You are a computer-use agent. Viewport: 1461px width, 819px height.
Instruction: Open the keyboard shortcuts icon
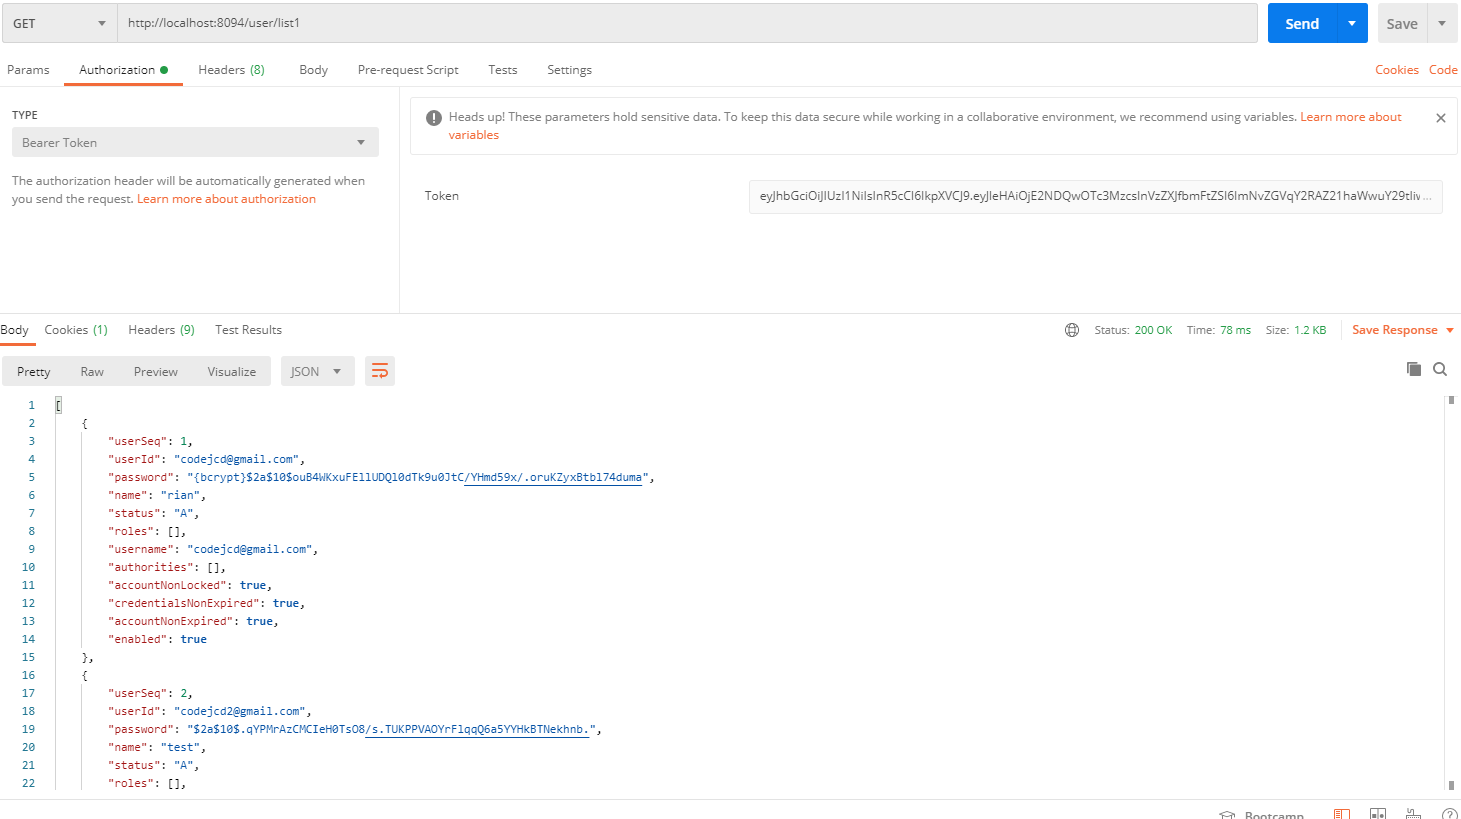(x=1414, y=814)
